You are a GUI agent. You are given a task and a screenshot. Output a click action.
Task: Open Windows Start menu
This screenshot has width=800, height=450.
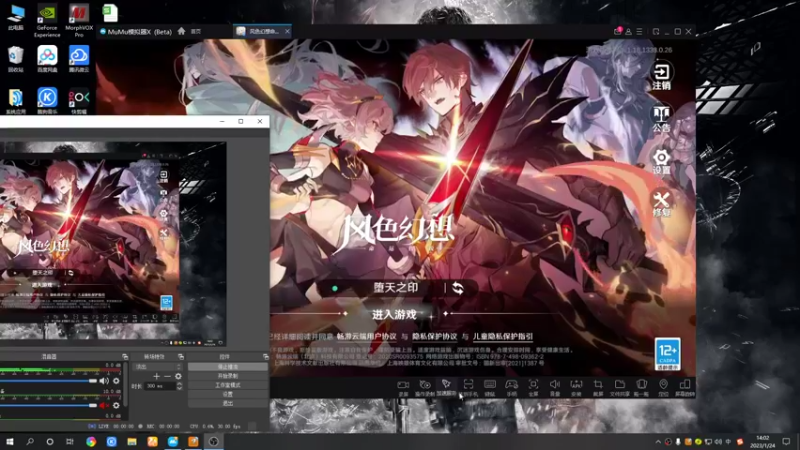coord(9,441)
